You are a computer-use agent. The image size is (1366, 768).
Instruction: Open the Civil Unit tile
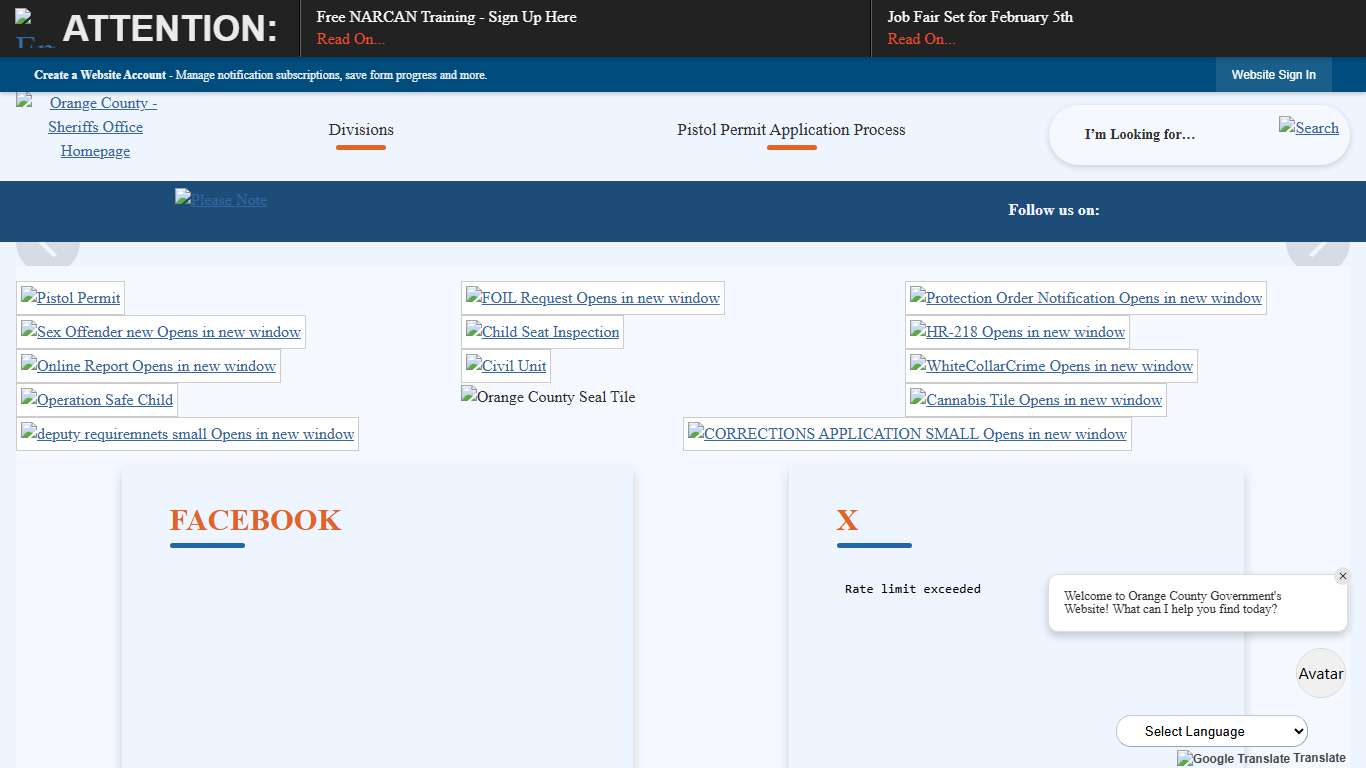coord(506,366)
